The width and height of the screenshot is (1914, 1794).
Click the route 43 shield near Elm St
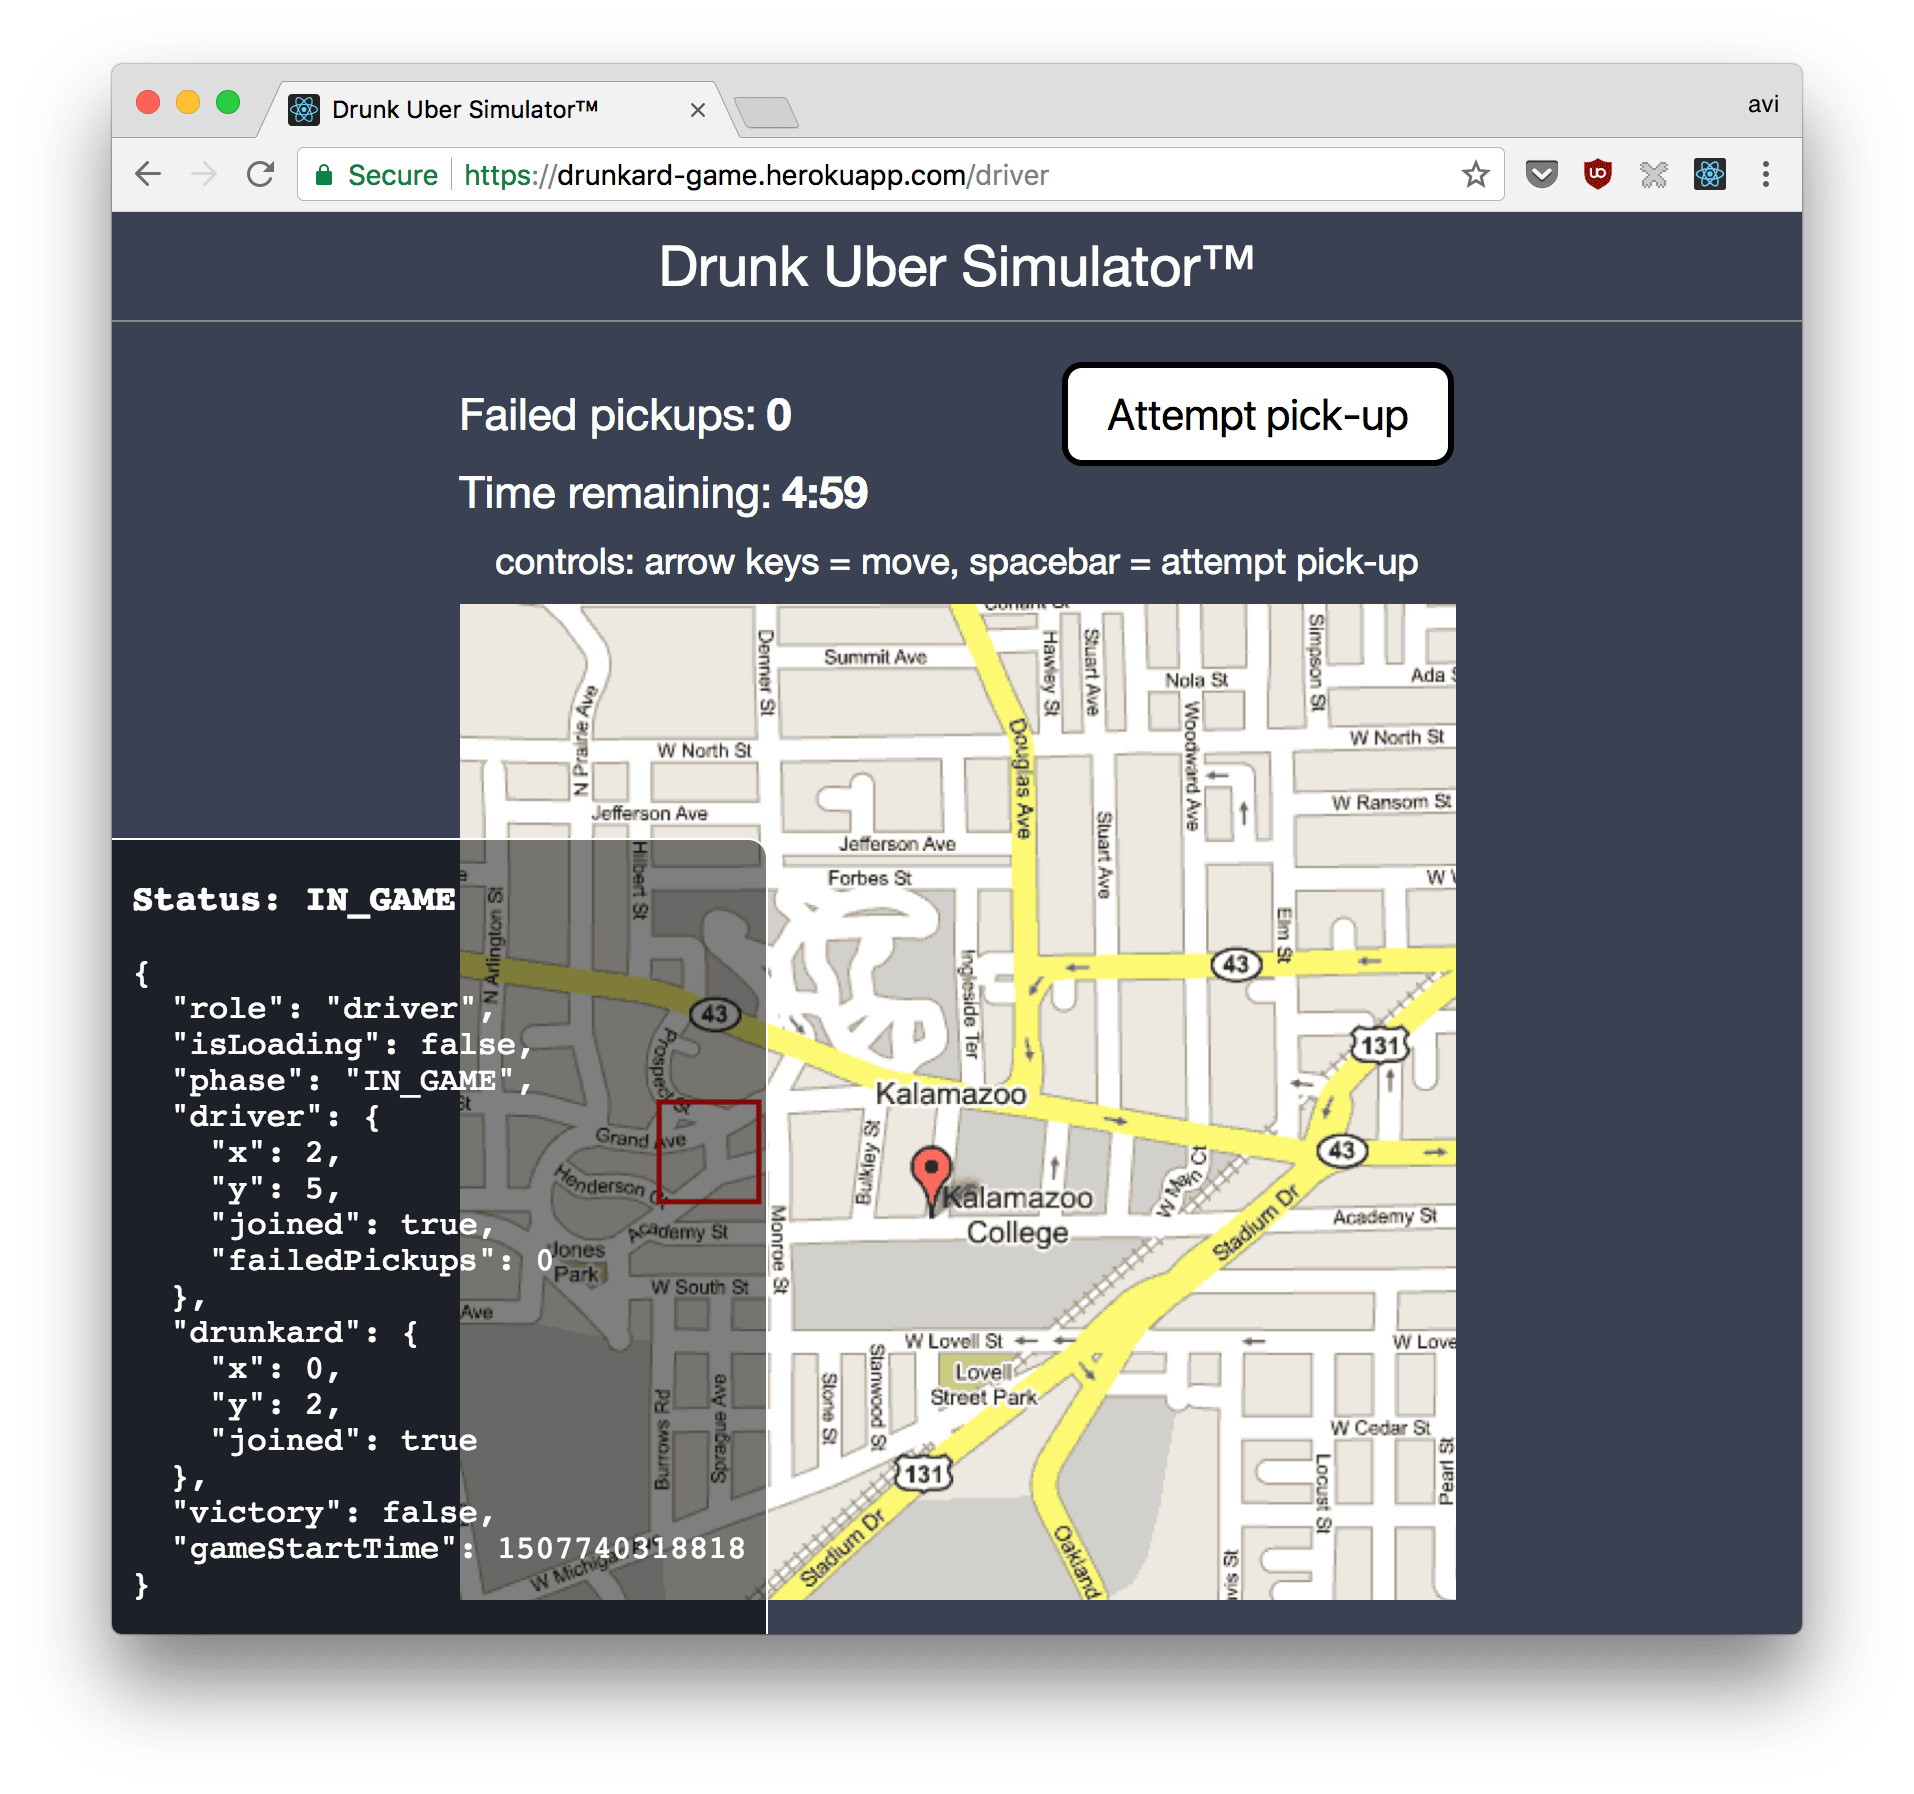pyautogui.click(x=1236, y=964)
